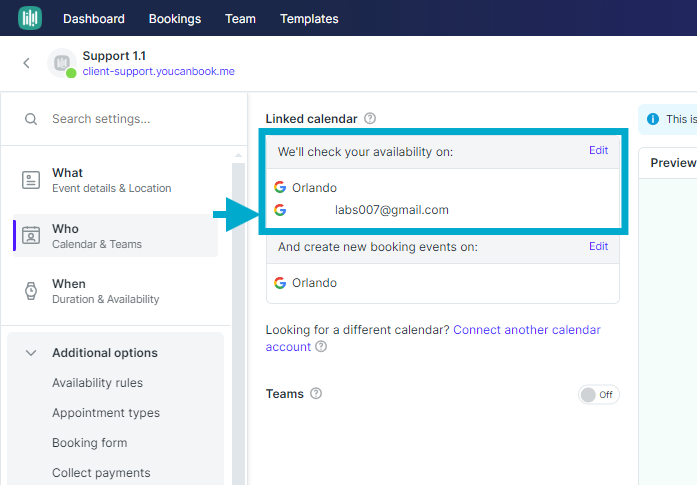Click the YouCanBookMe logo icon
Viewport: 697px width, 485px height.
click(30, 18)
